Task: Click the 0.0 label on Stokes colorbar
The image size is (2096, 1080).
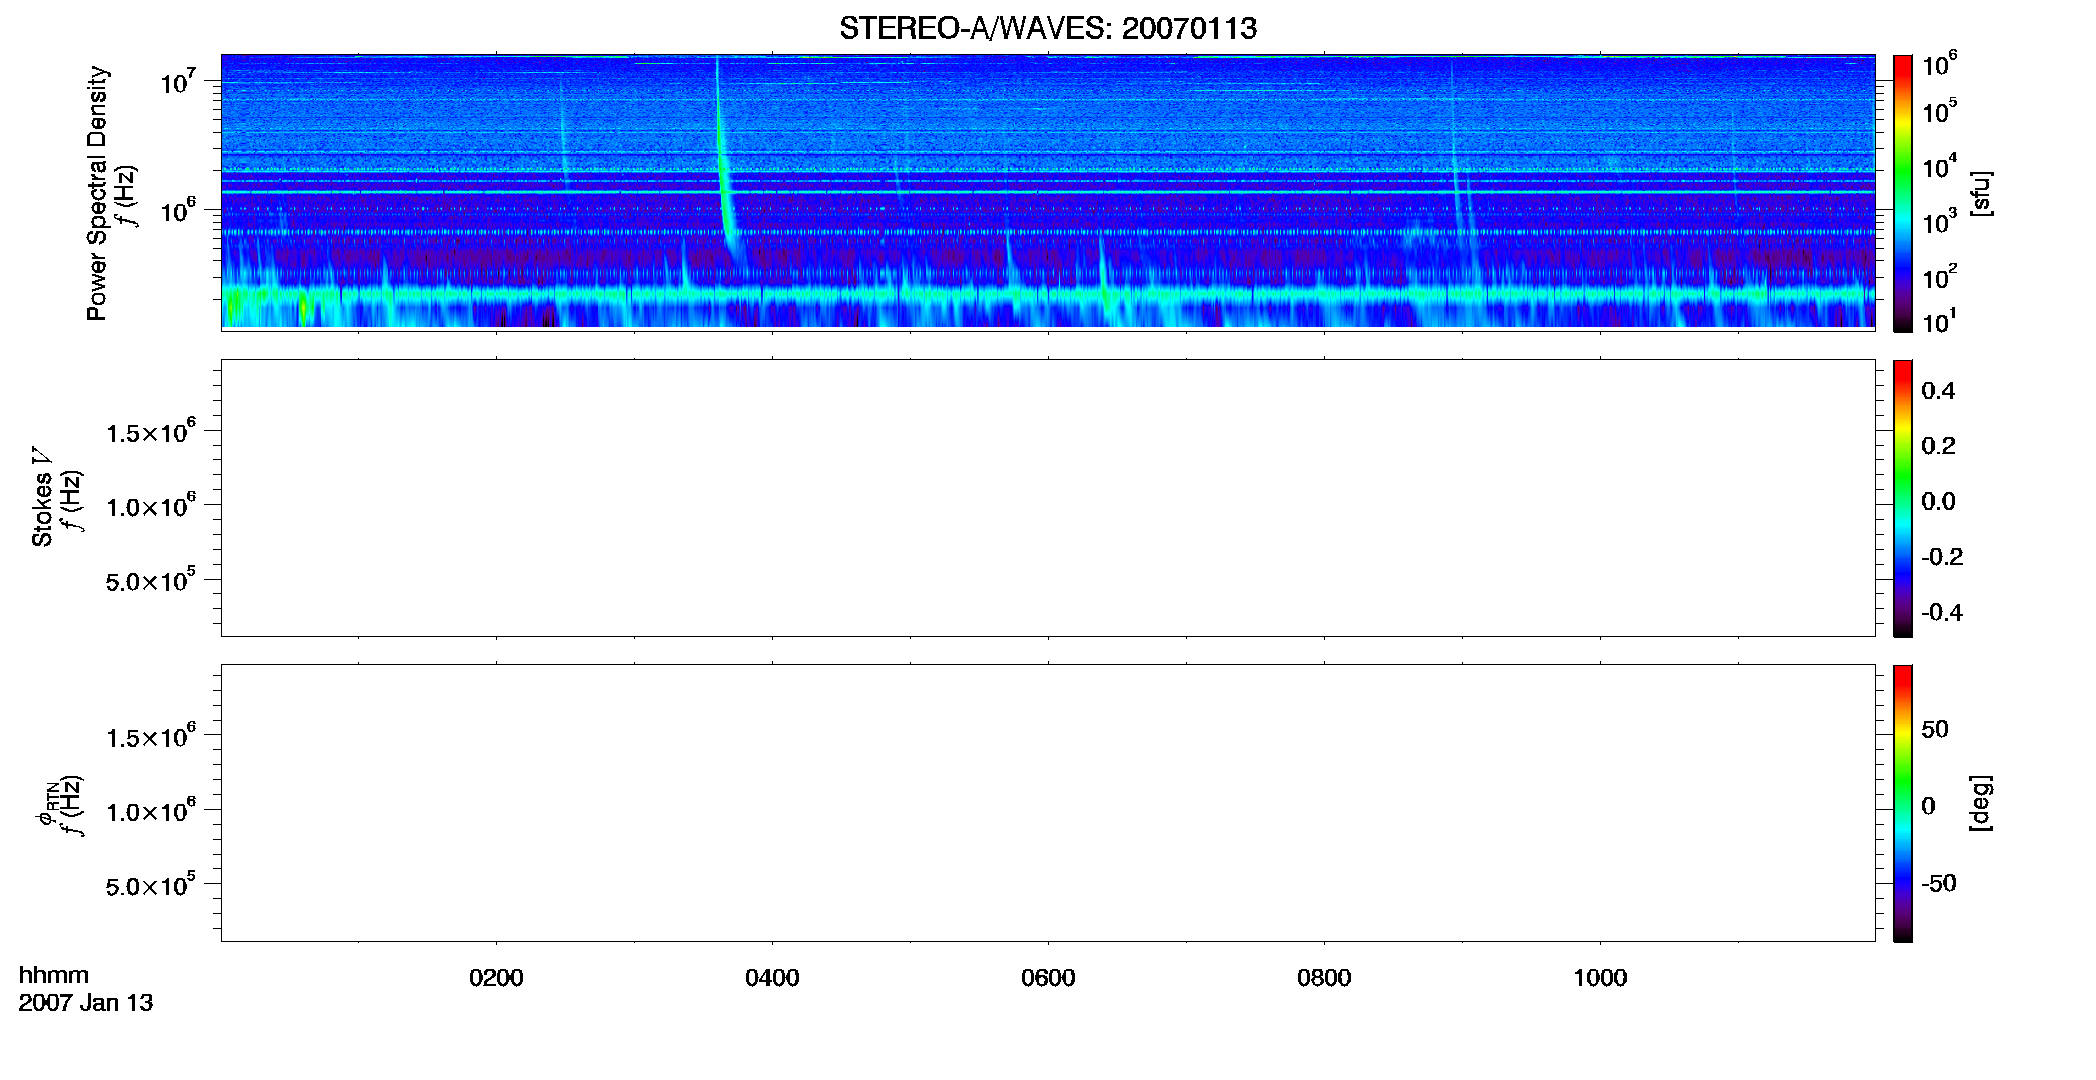Action: tap(1938, 502)
